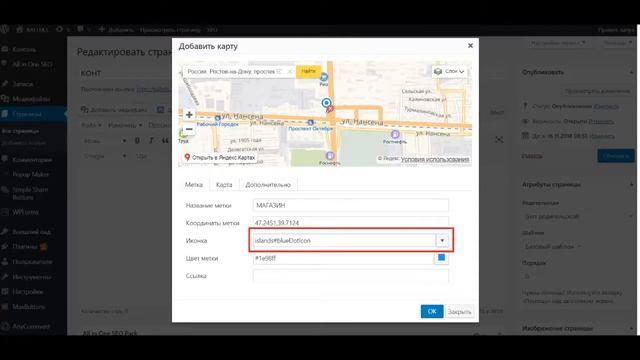This screenshot has height=360, width=640.
Task: Open All in One SEO sidebar item
Action: coord(32,64)
